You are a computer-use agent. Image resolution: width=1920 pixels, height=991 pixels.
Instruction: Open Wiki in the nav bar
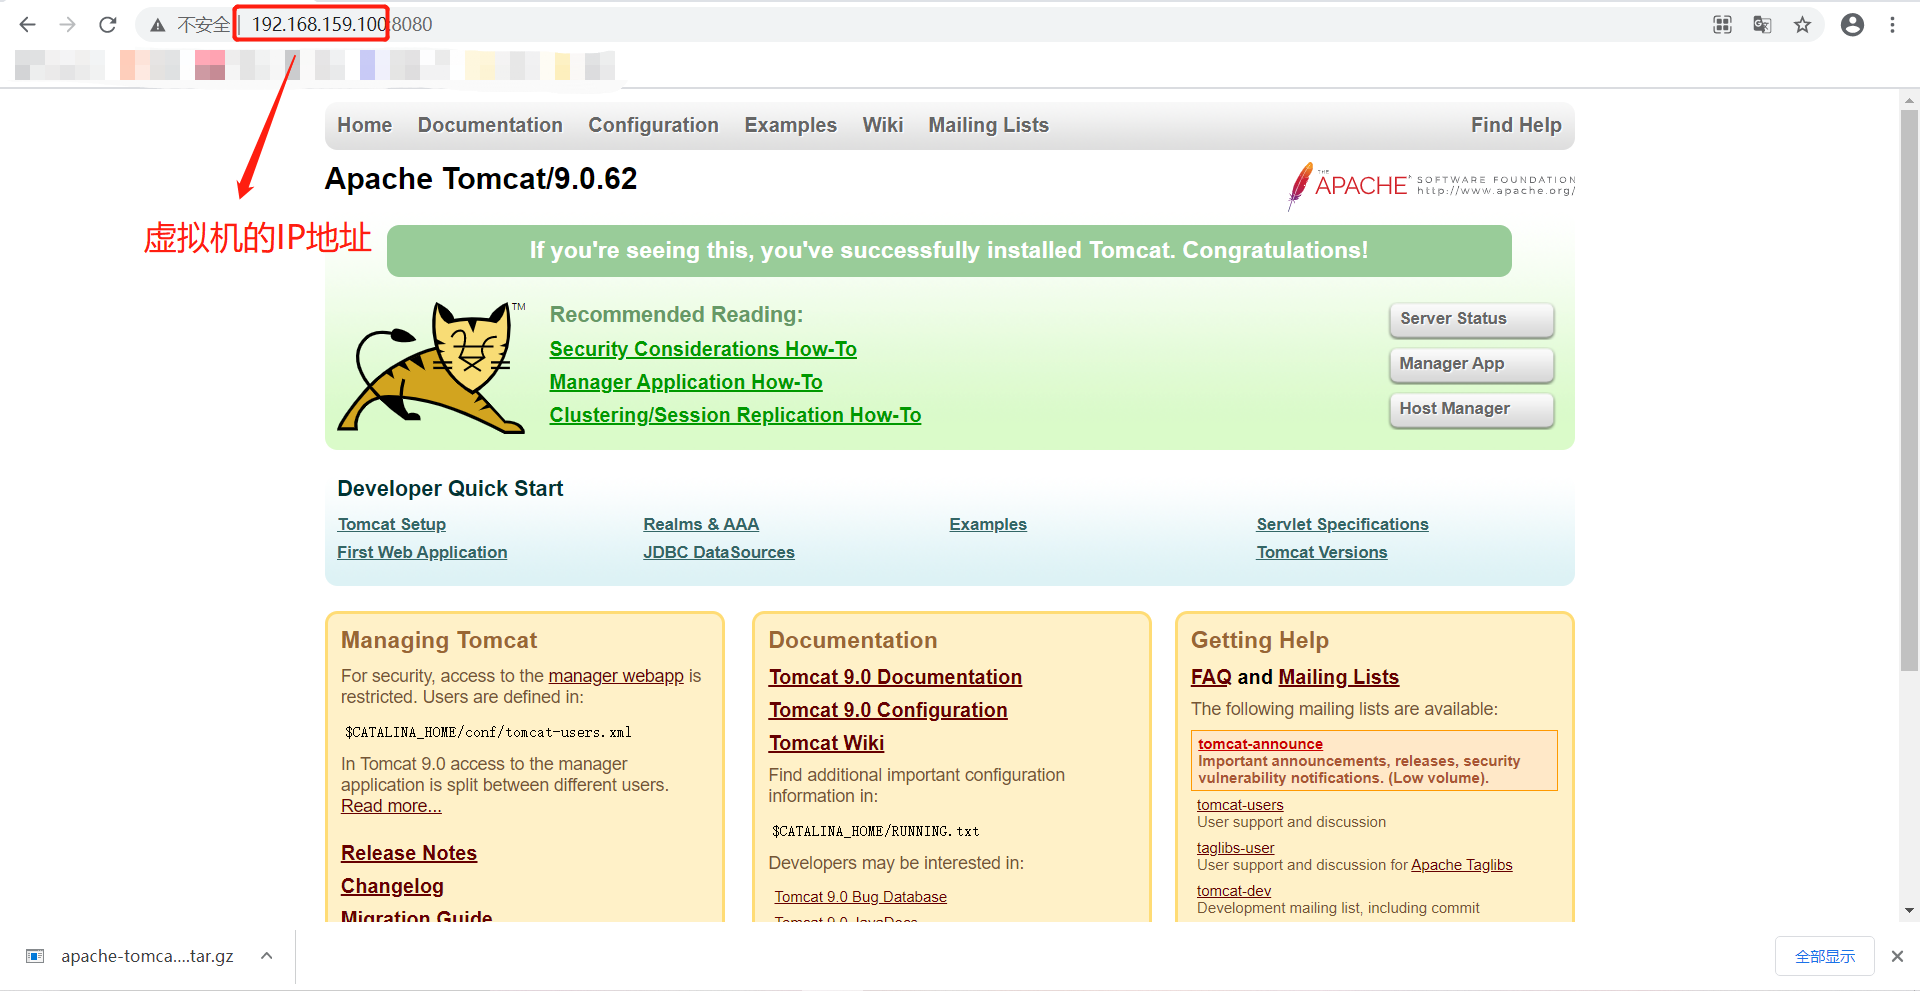(x=883, y=125)
